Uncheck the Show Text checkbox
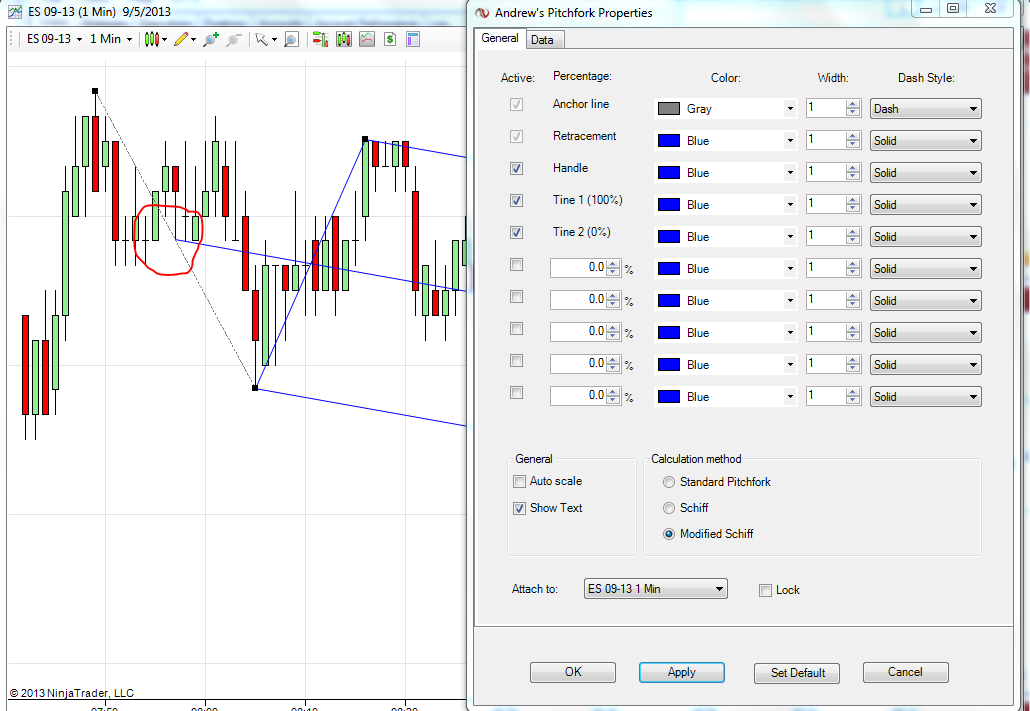Image resolution: width=1030 pixels, height=711 pixels. tap(520, 508)
